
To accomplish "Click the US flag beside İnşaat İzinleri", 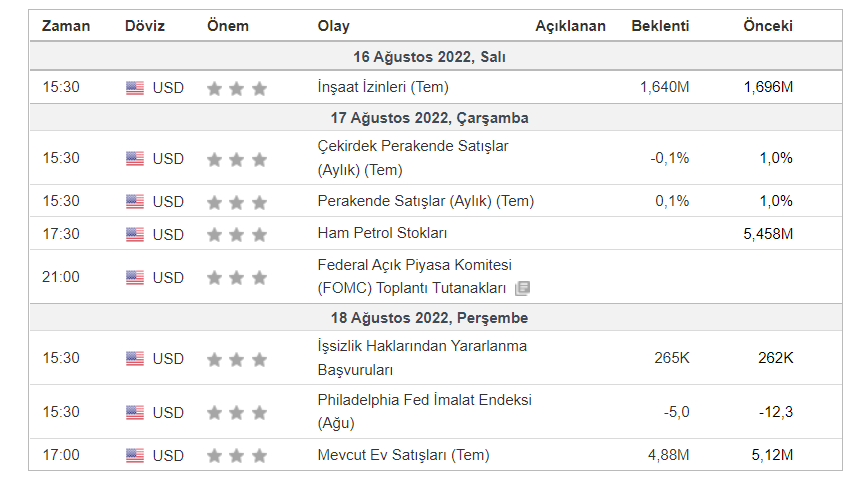I will (135, 88).
